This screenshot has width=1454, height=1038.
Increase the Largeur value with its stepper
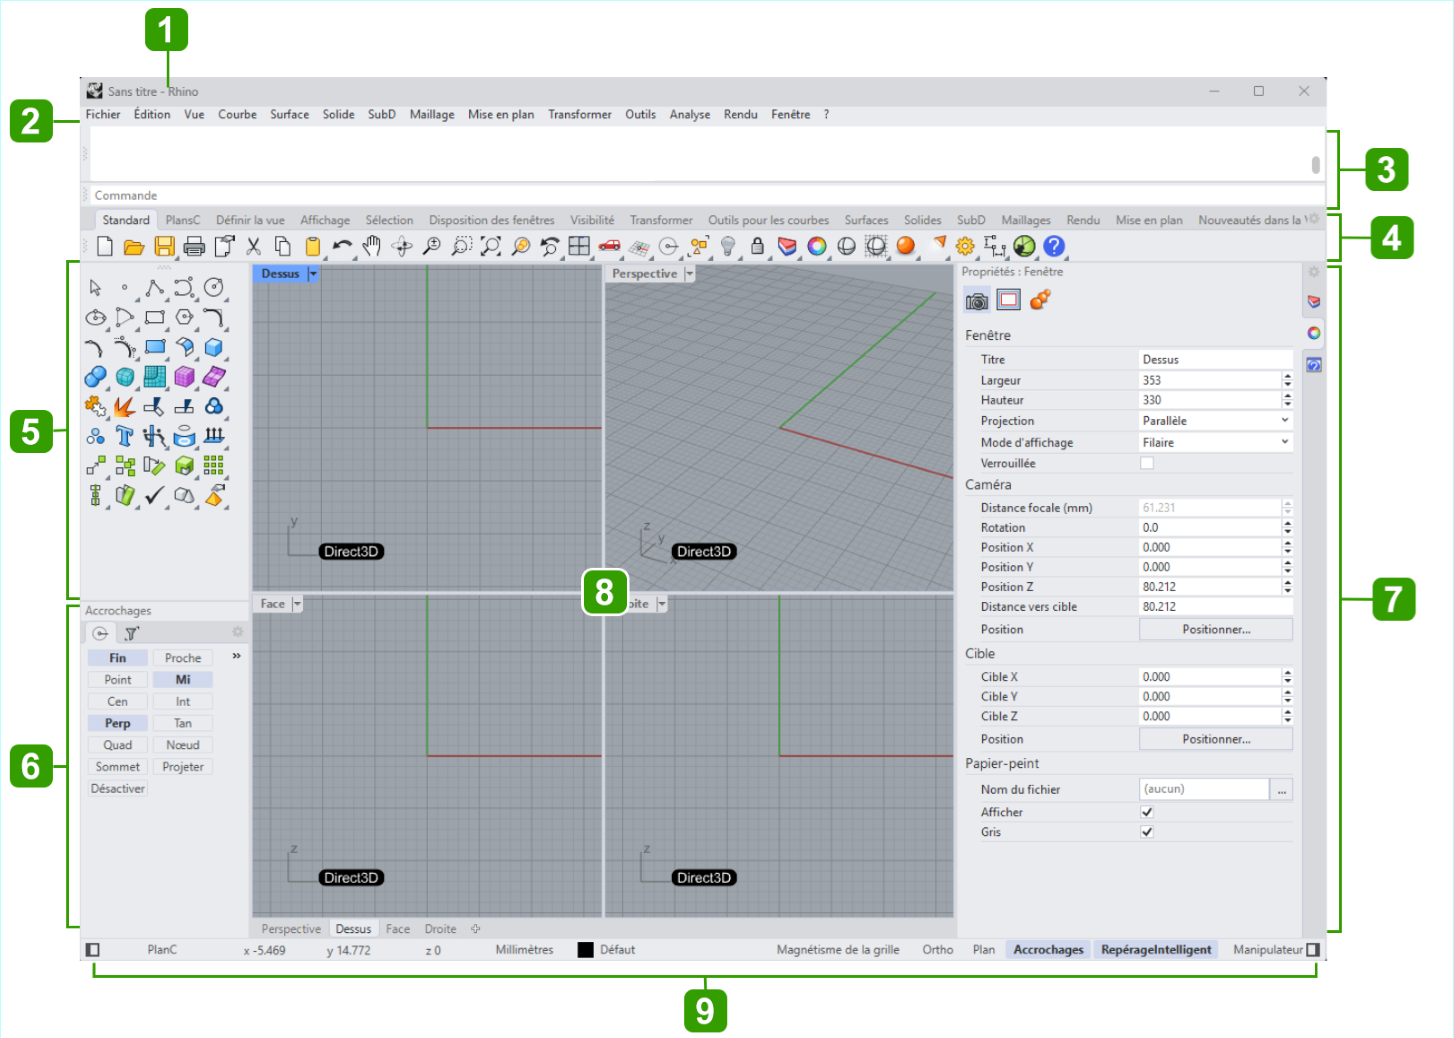1287,376
